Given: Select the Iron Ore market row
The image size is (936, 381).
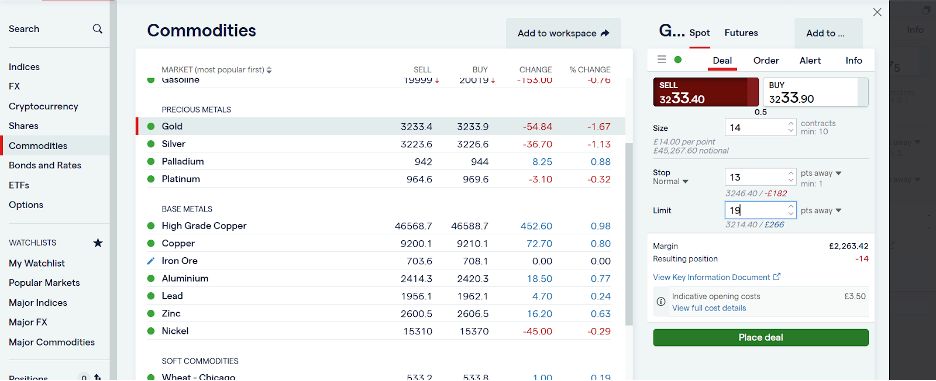Looking at the screenshot, I should click(380, 261).
